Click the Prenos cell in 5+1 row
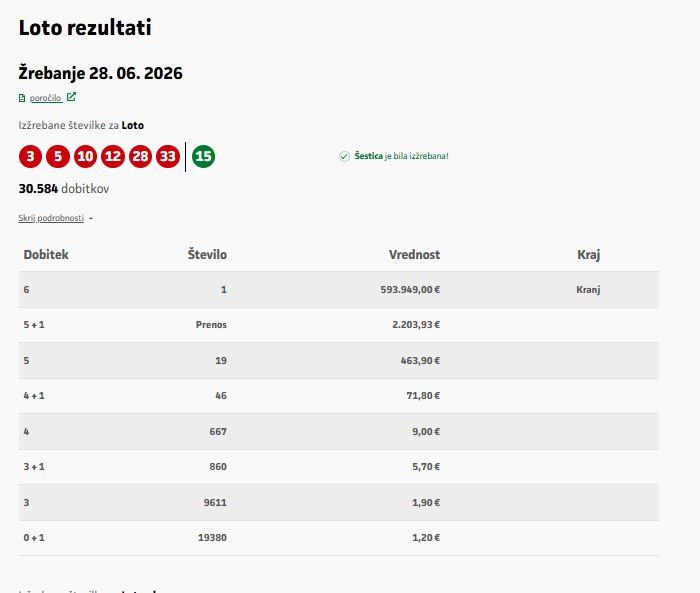Screen dimensions: 700x593 (x=211, y=325)
